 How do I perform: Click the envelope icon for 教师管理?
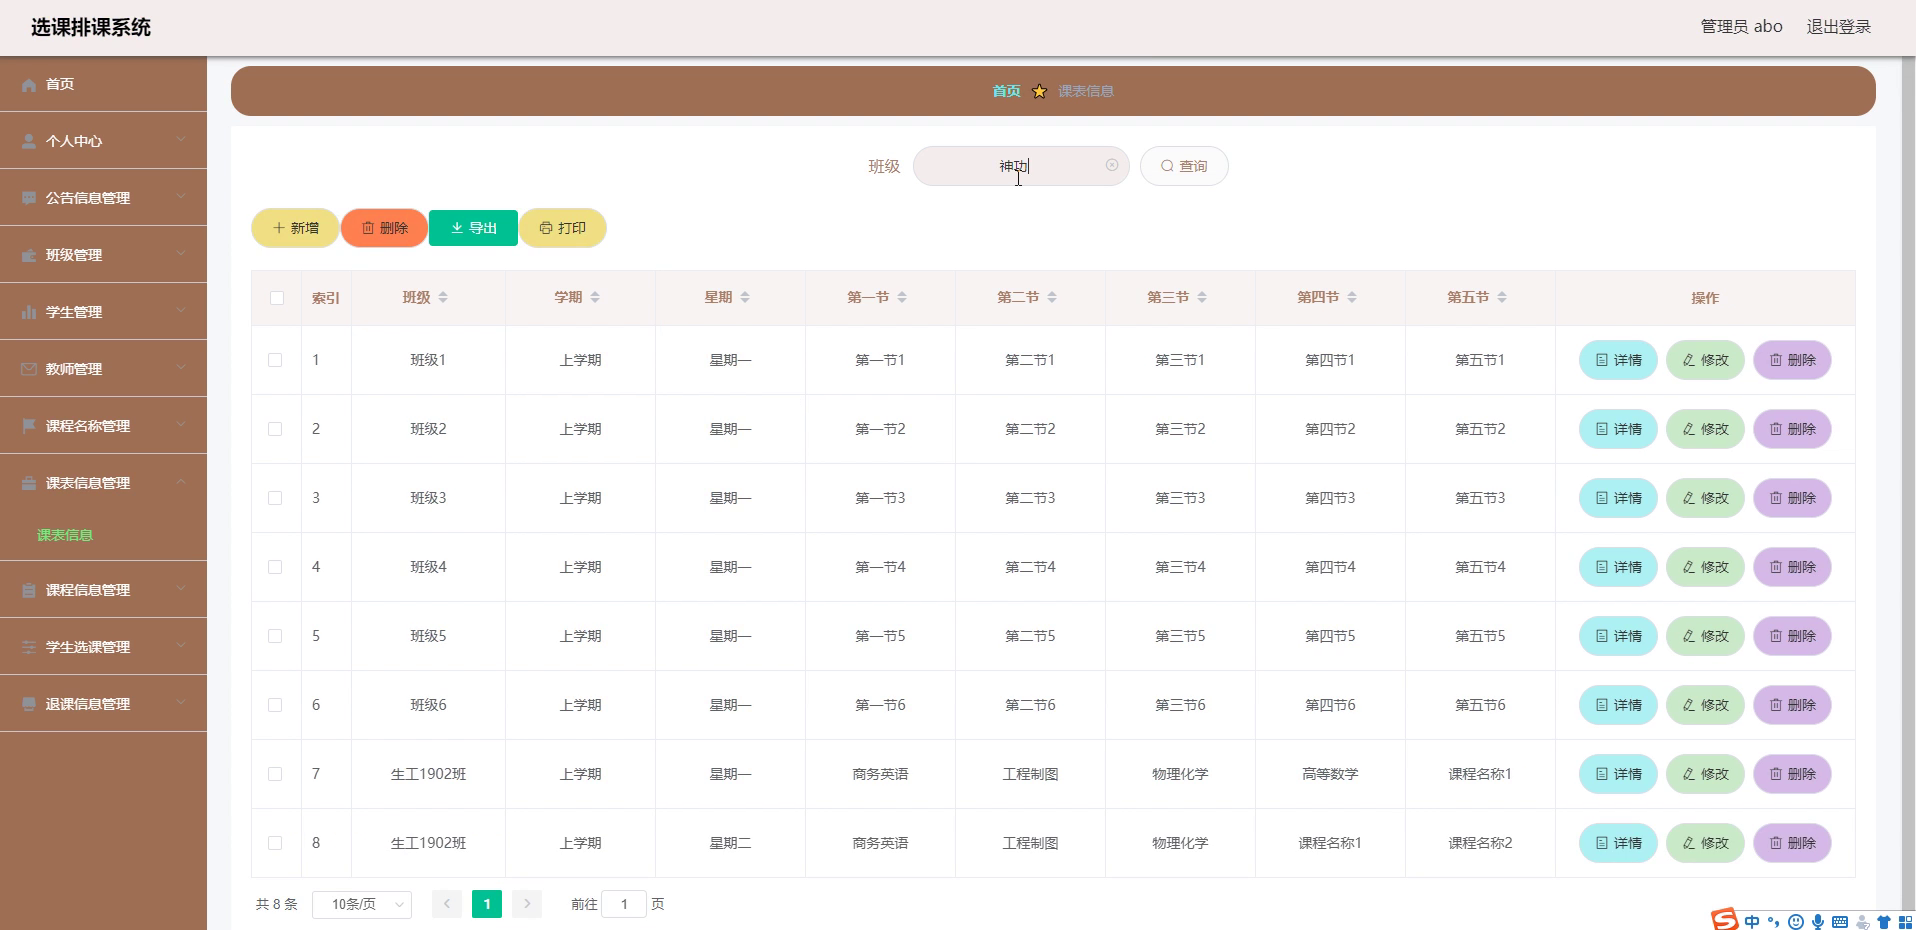pyautogui.click(x=29, y=370)
